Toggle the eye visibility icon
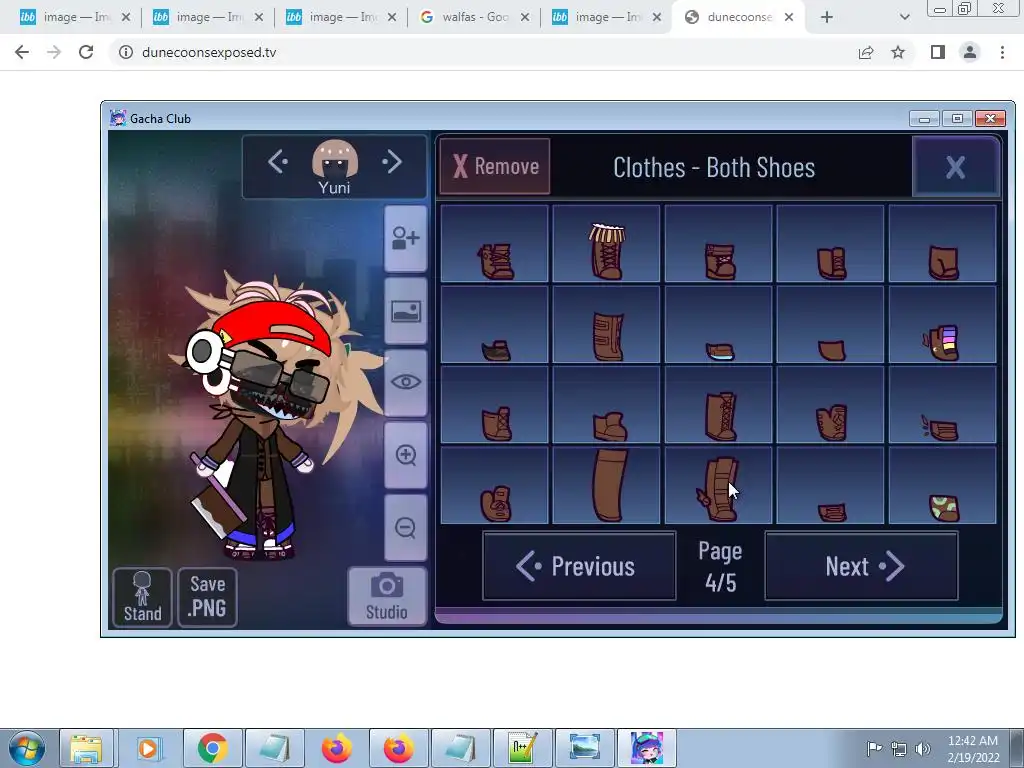This screenshot has height=768, width=1024. click(x=406, y=383)
